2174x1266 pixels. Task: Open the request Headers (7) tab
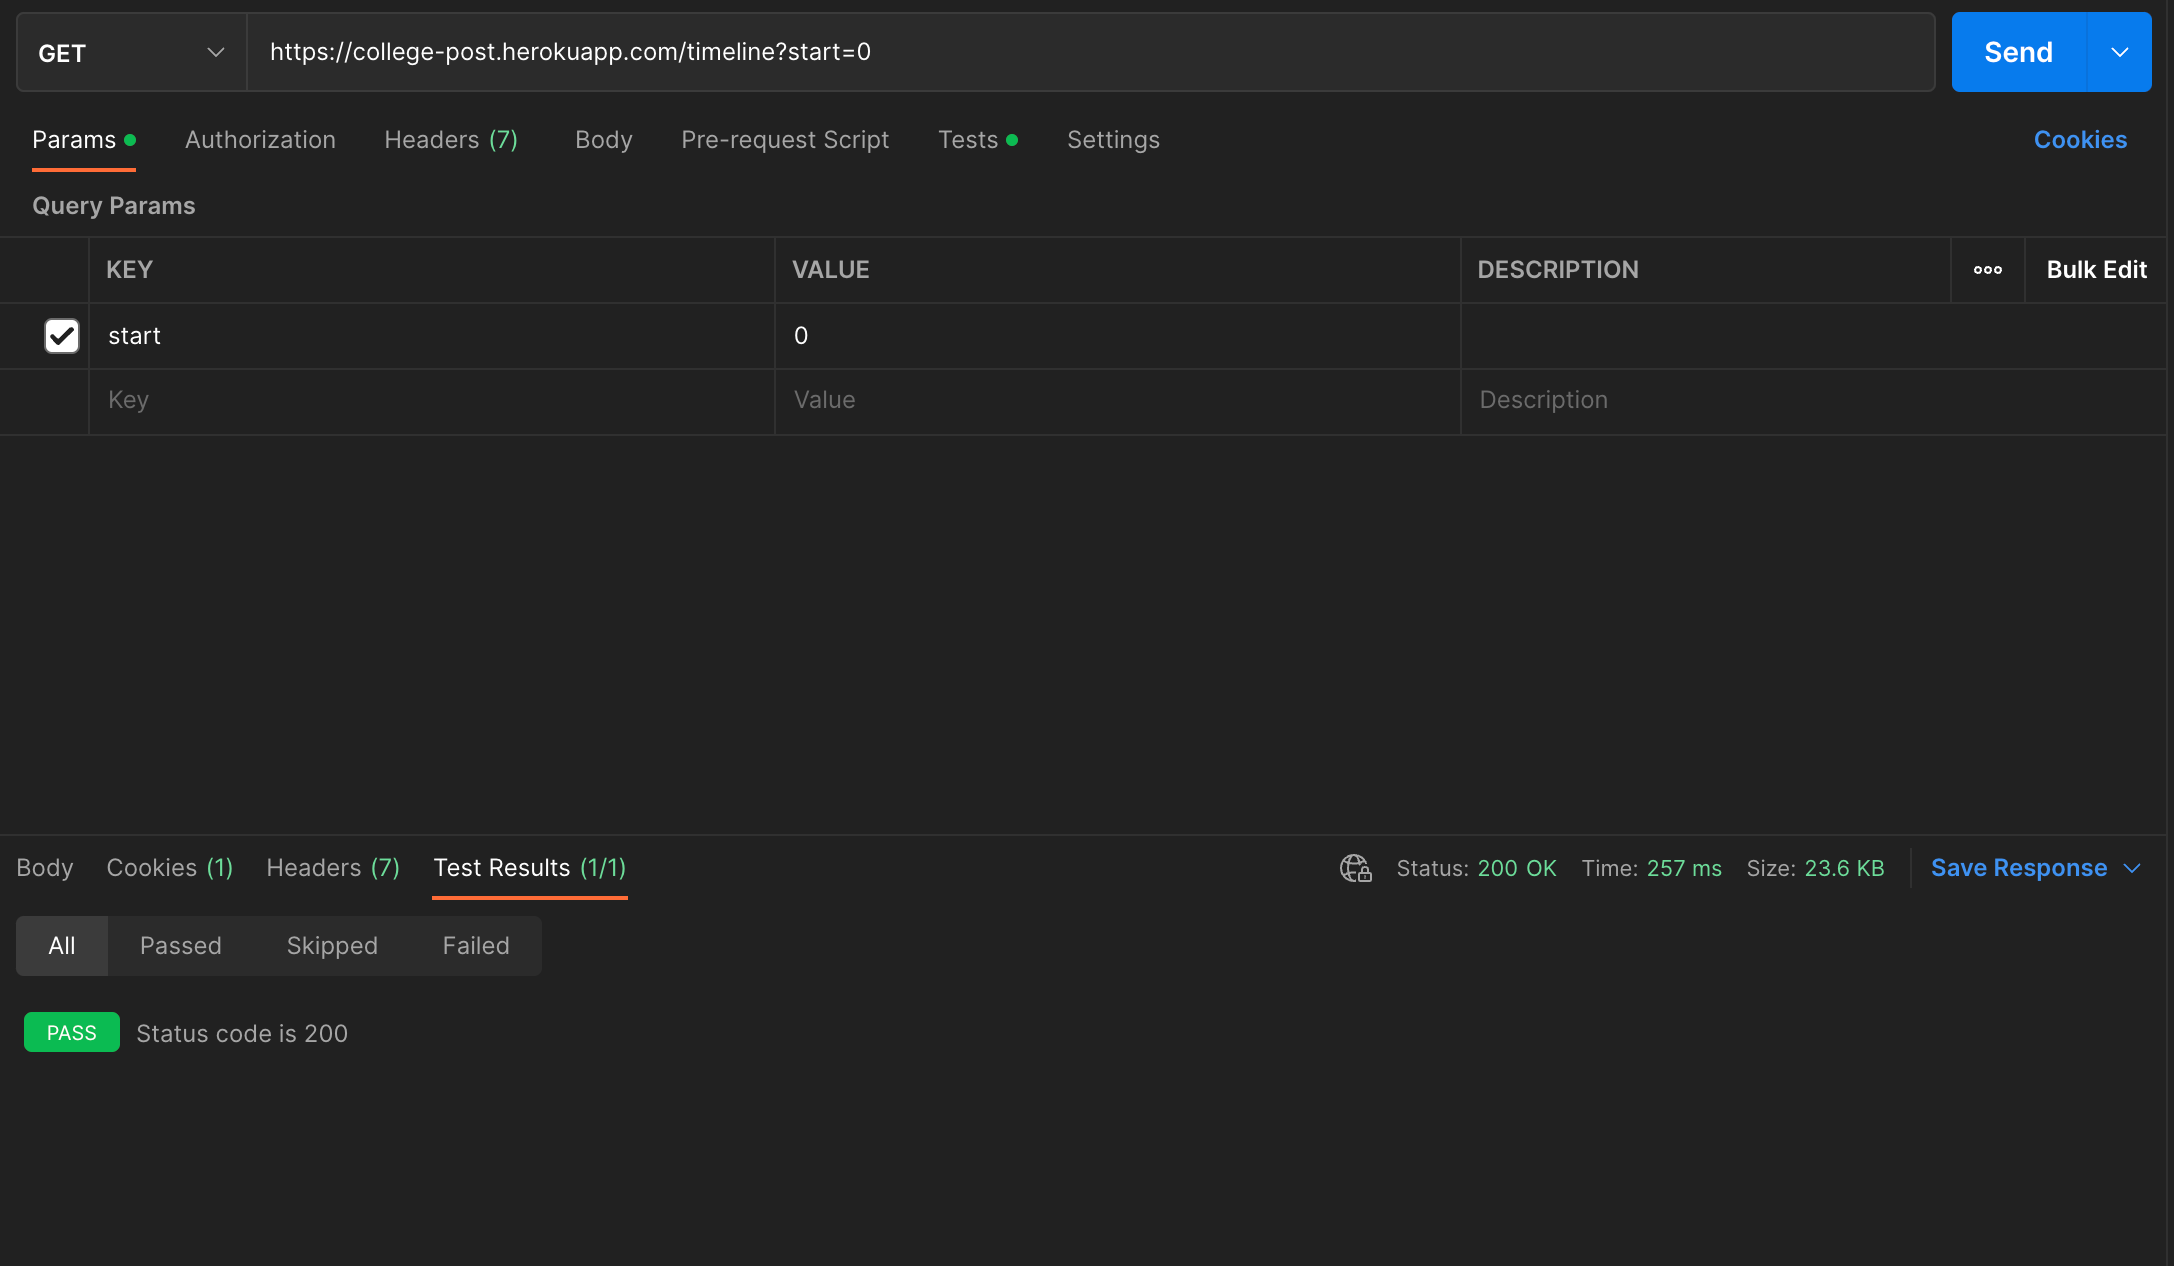tap(451, 140)
